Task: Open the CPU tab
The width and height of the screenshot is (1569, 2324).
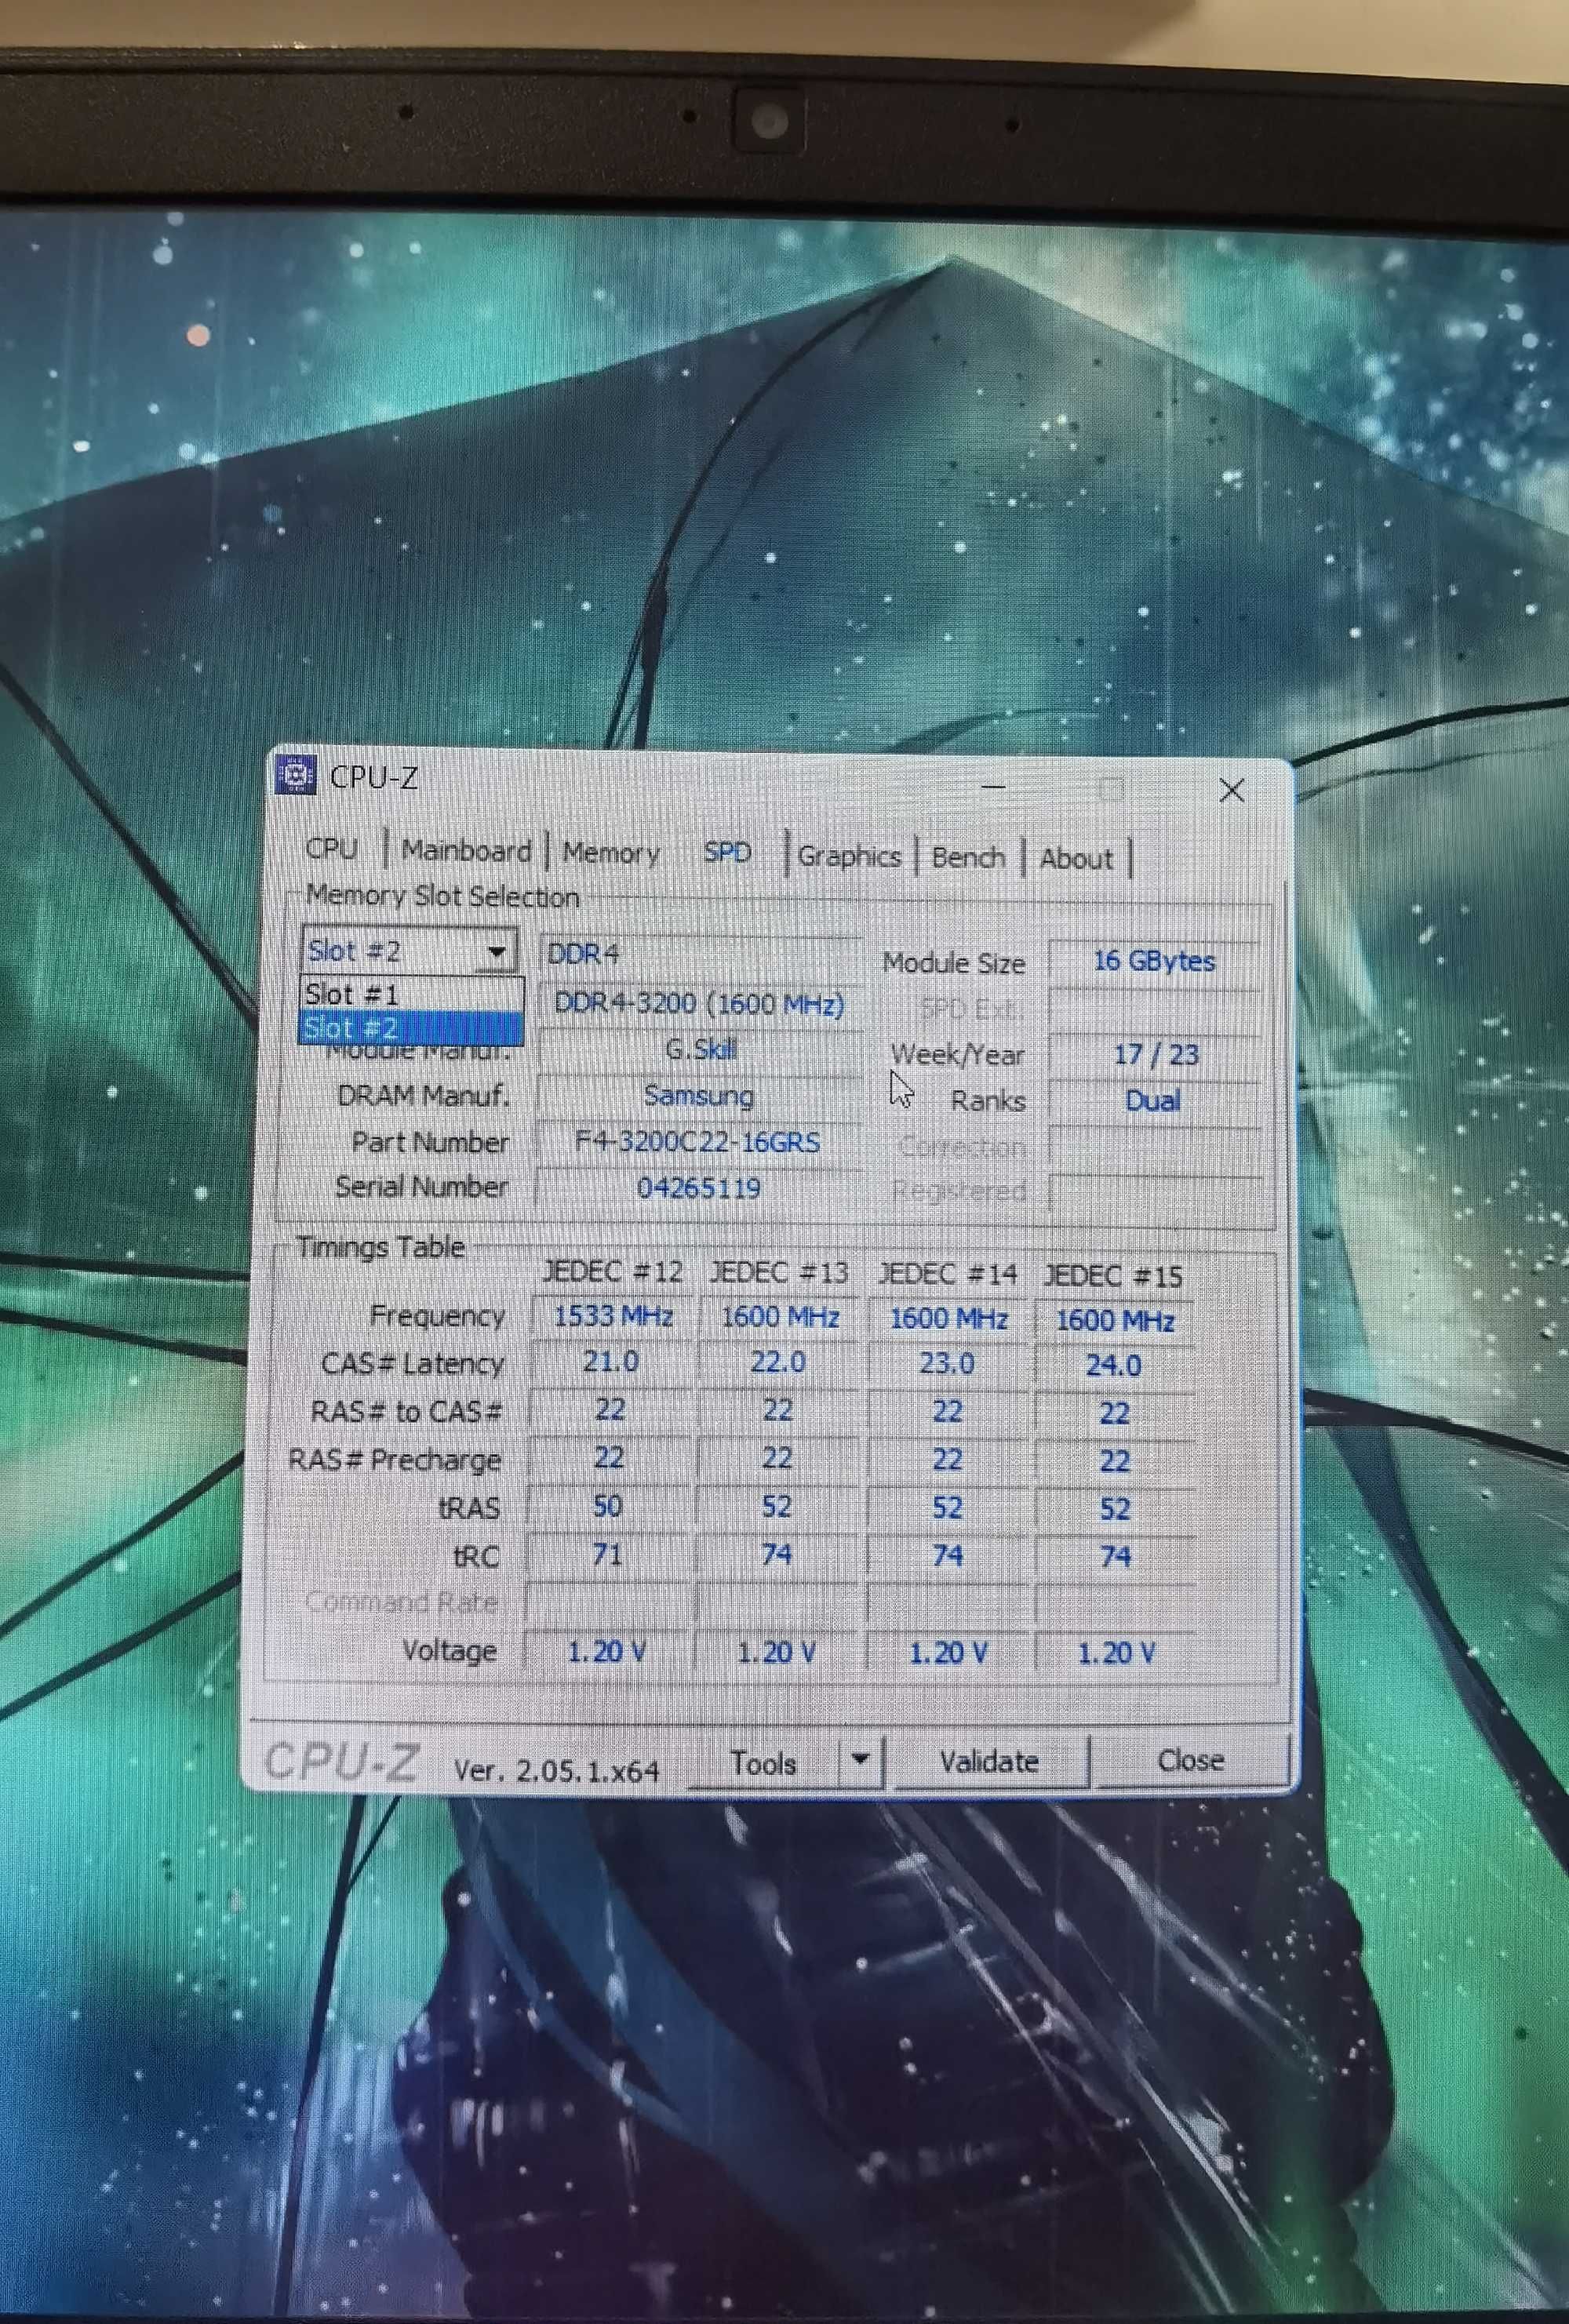Action: click(332, 849)
